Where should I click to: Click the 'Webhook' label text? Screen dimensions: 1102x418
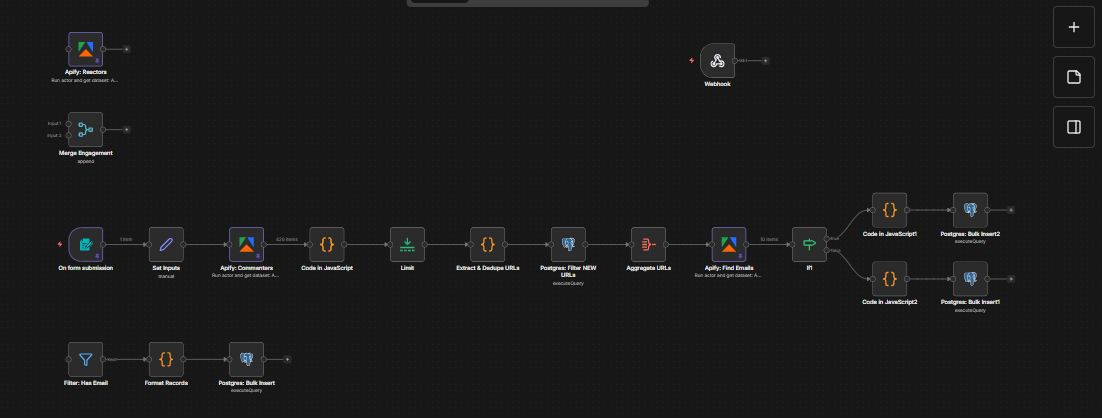pyautogui.click(x=717, y=84)
